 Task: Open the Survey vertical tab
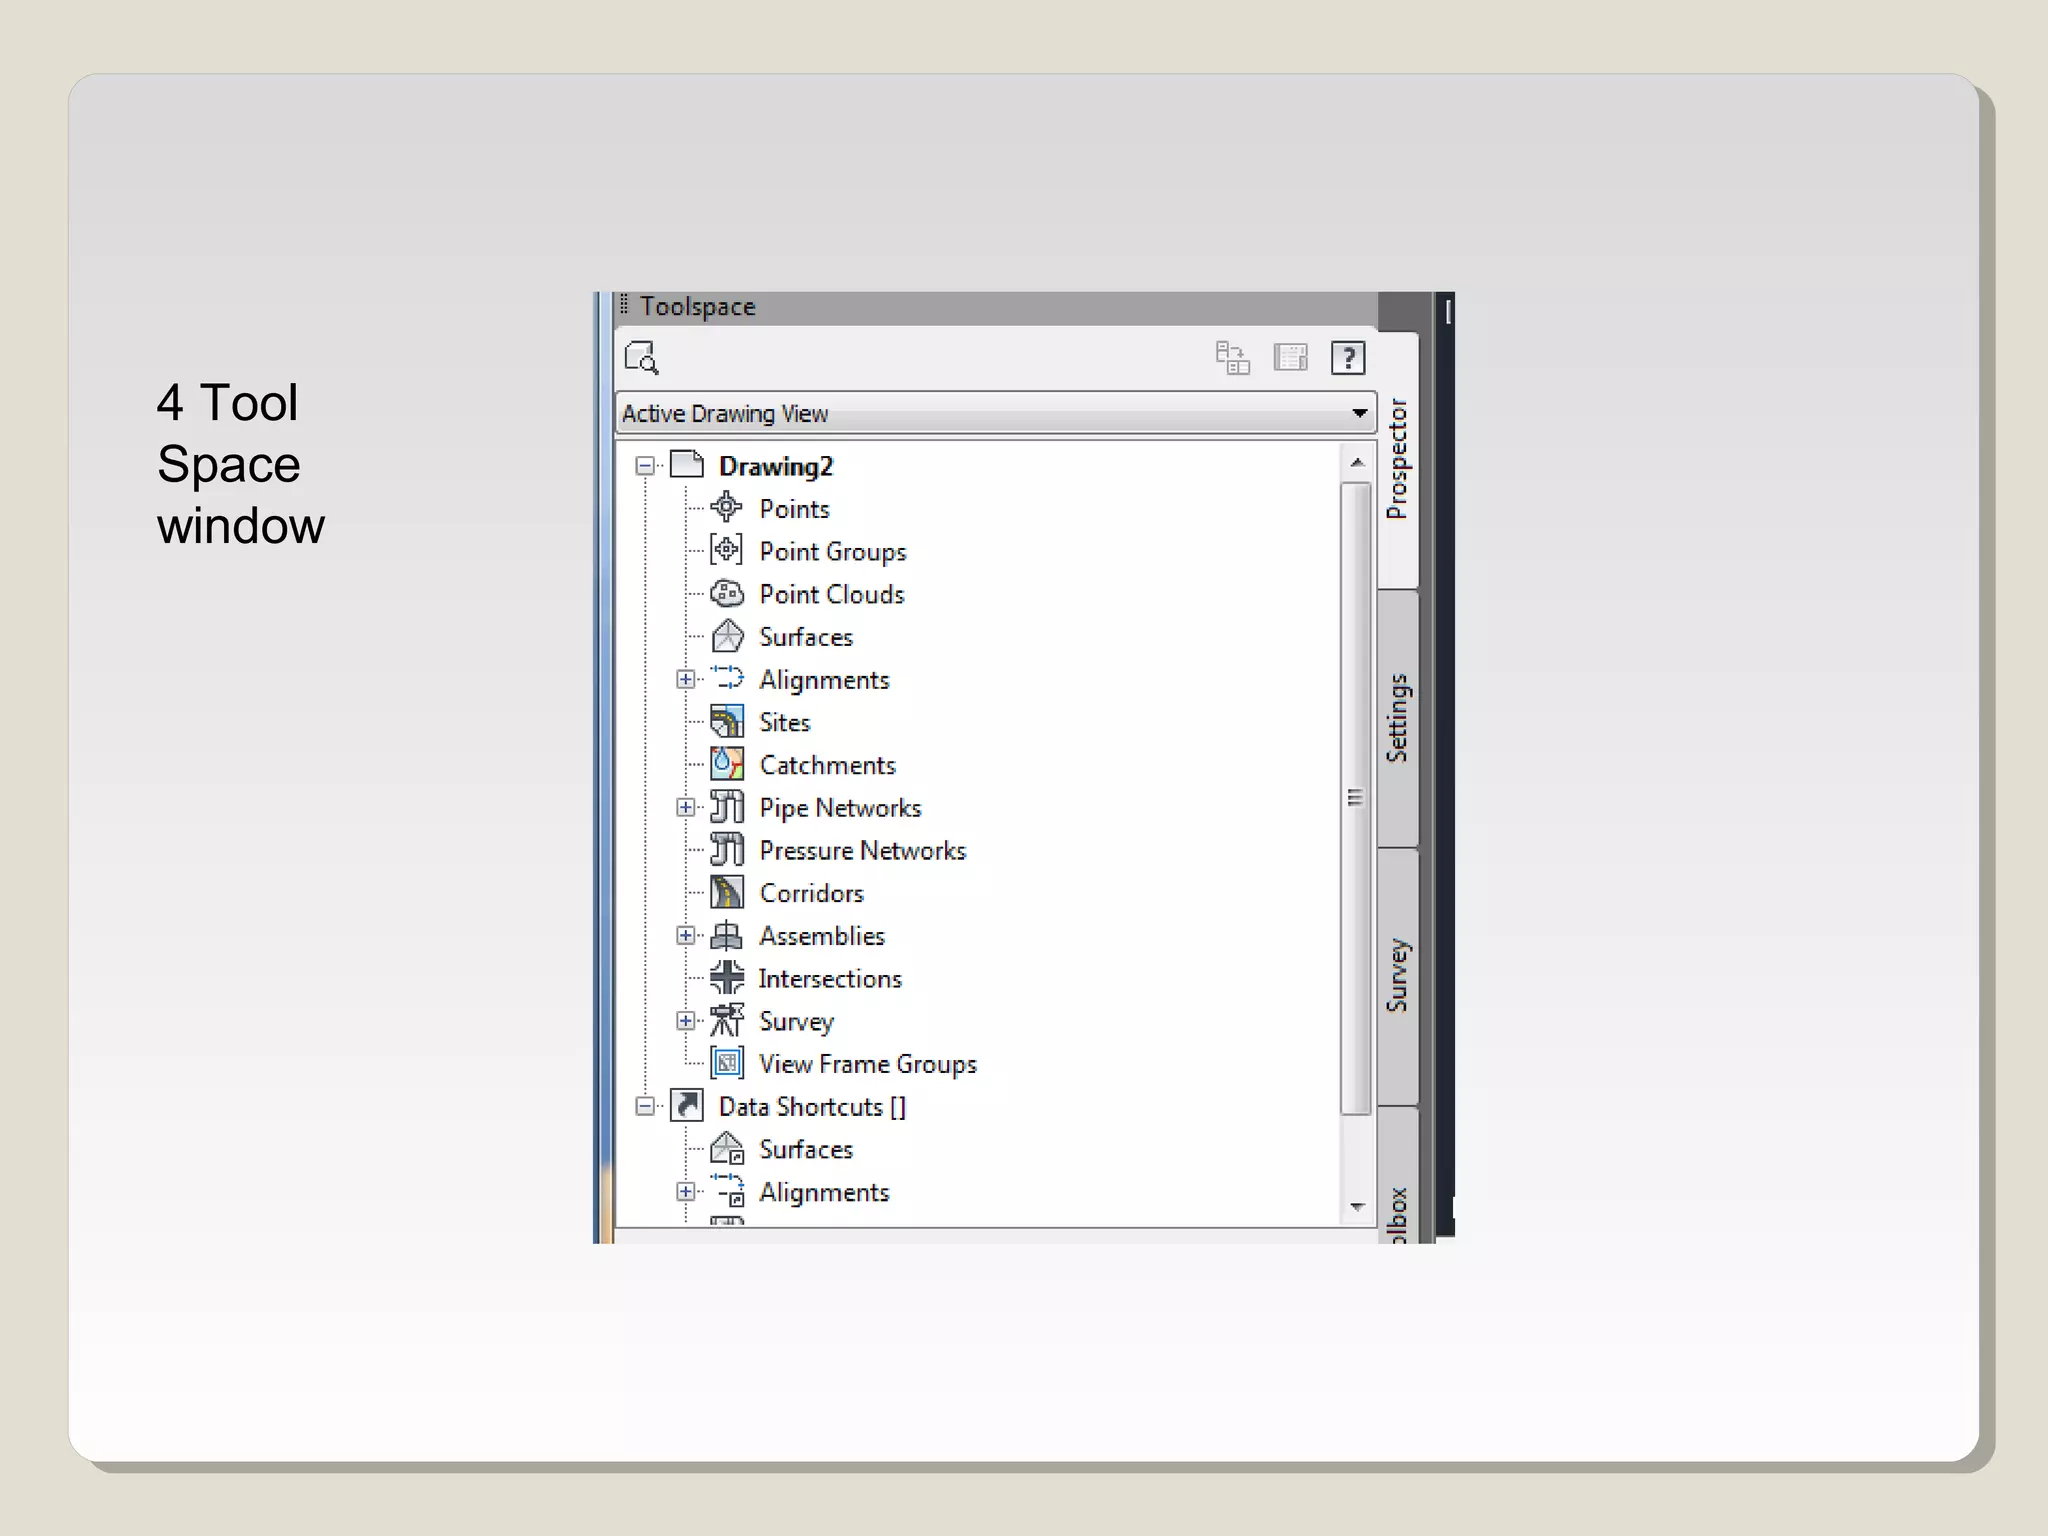pos(1397,976)
